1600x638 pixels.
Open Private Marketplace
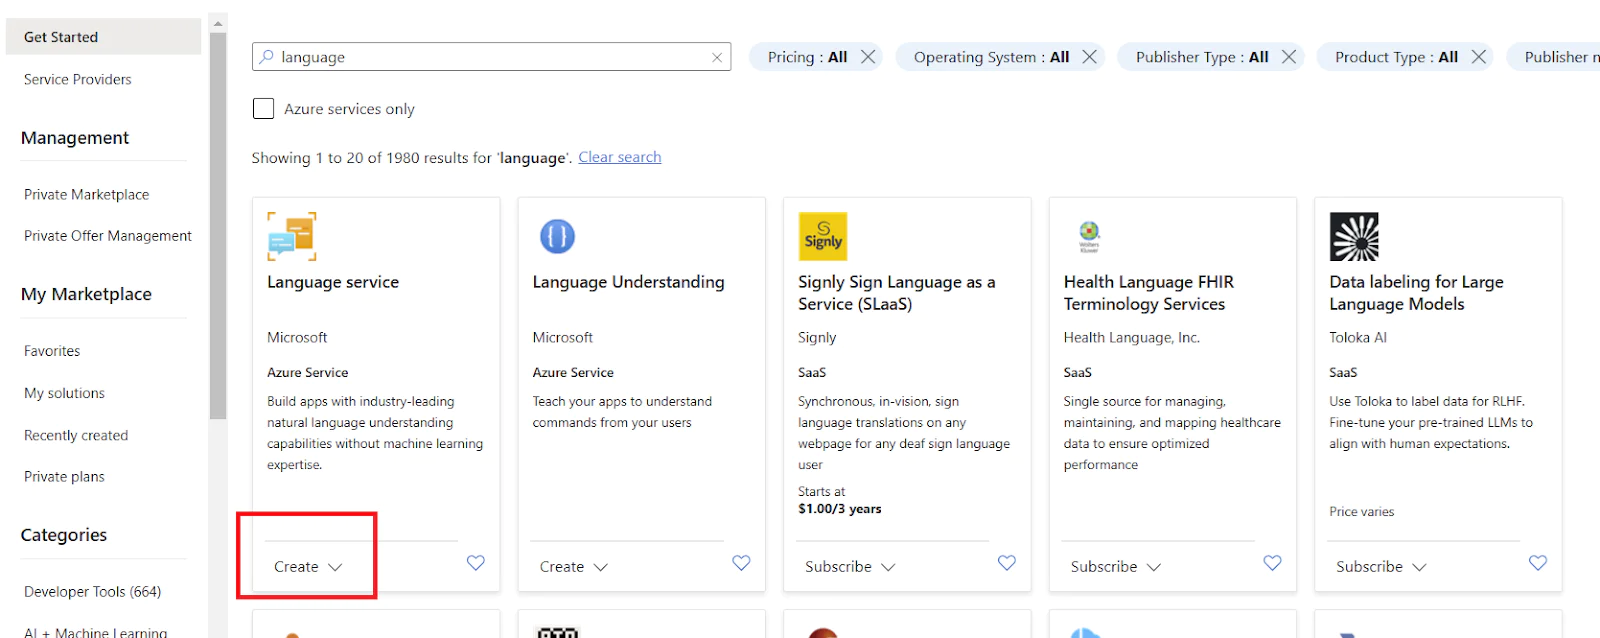[87, 194]
